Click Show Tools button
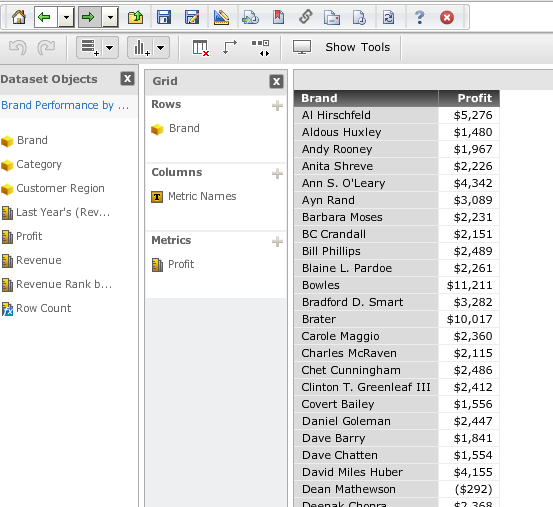This screenshot has width=553, height=507. click(x=358, y=47)
